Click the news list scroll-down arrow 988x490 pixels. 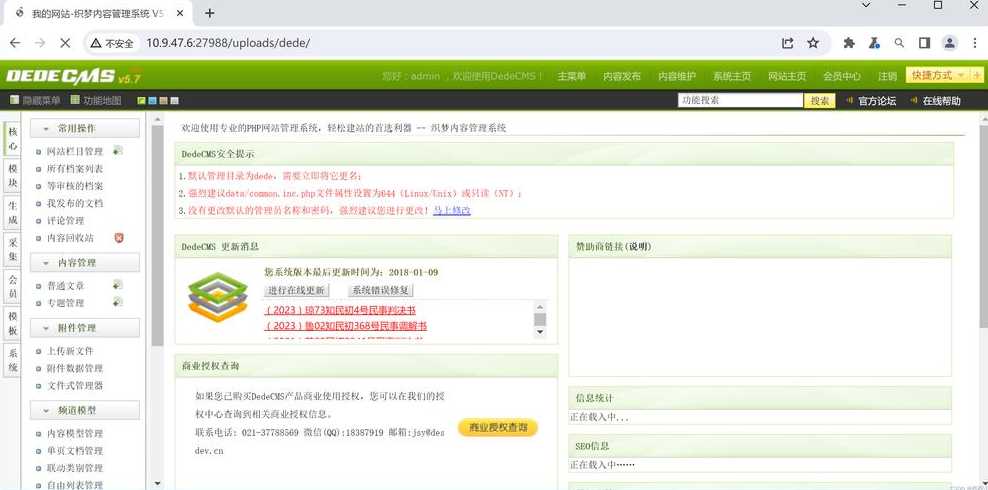(x=539, y=333)
